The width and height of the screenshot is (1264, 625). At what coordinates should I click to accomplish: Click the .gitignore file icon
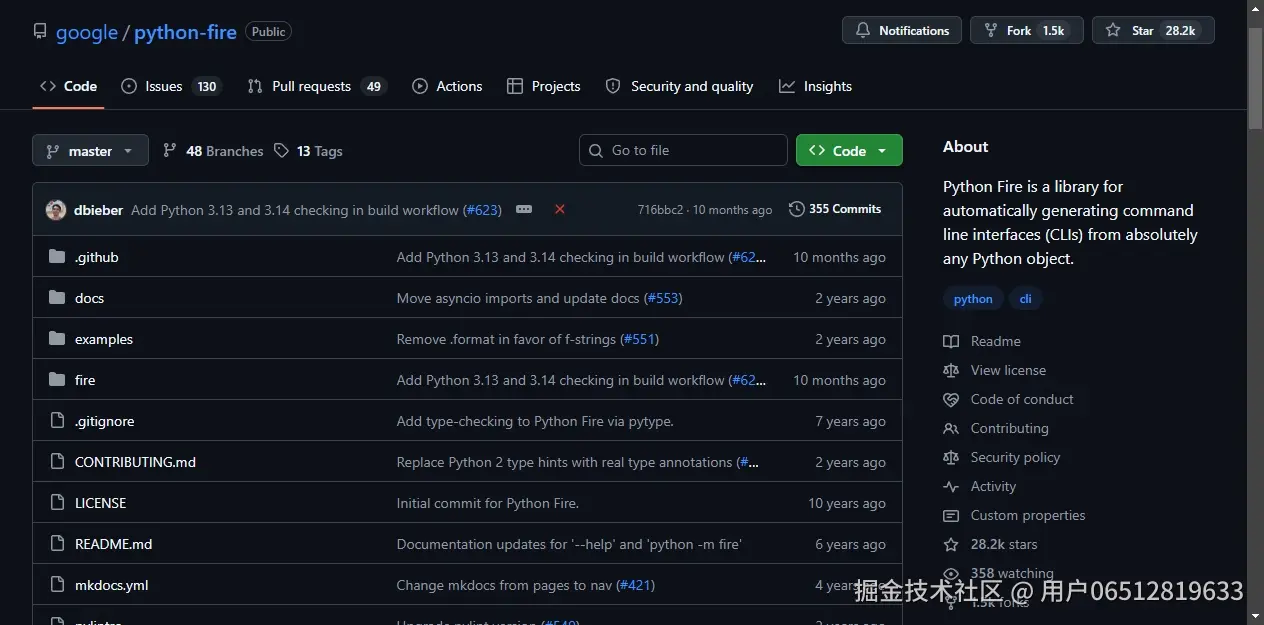[x=57, y=421]
